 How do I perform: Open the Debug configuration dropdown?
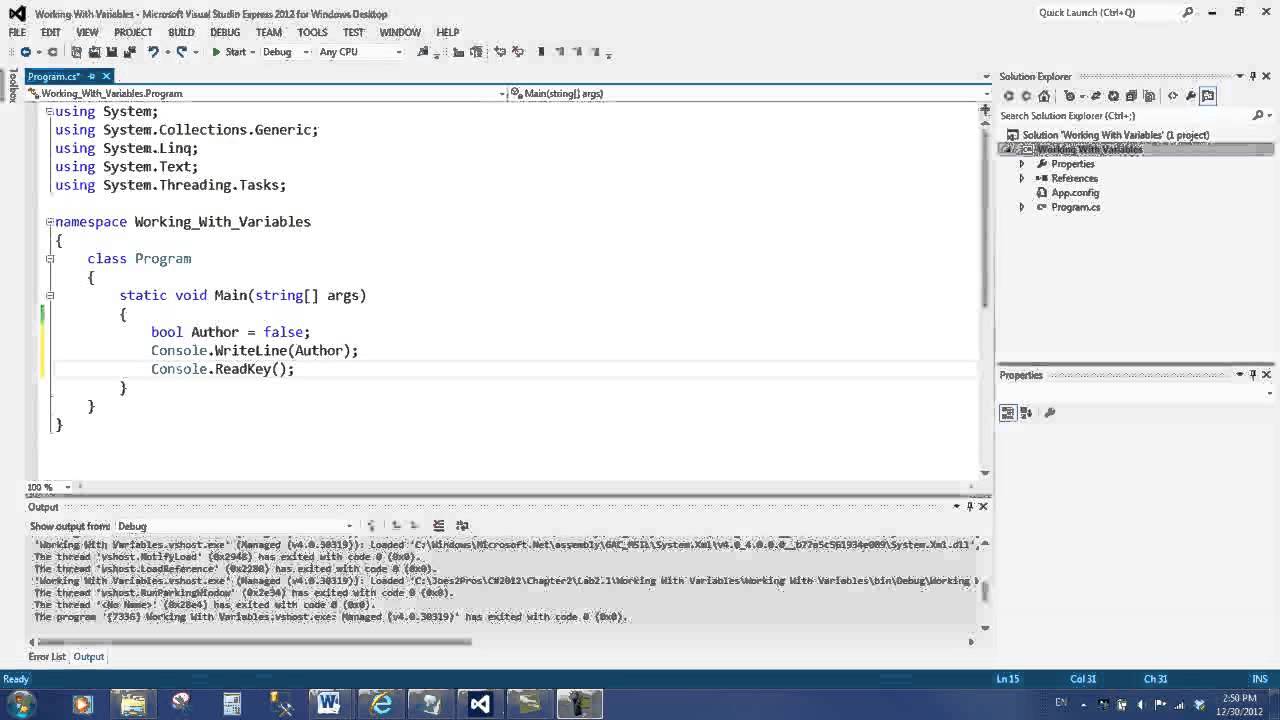pyautogui.click(x=286, y=52)
